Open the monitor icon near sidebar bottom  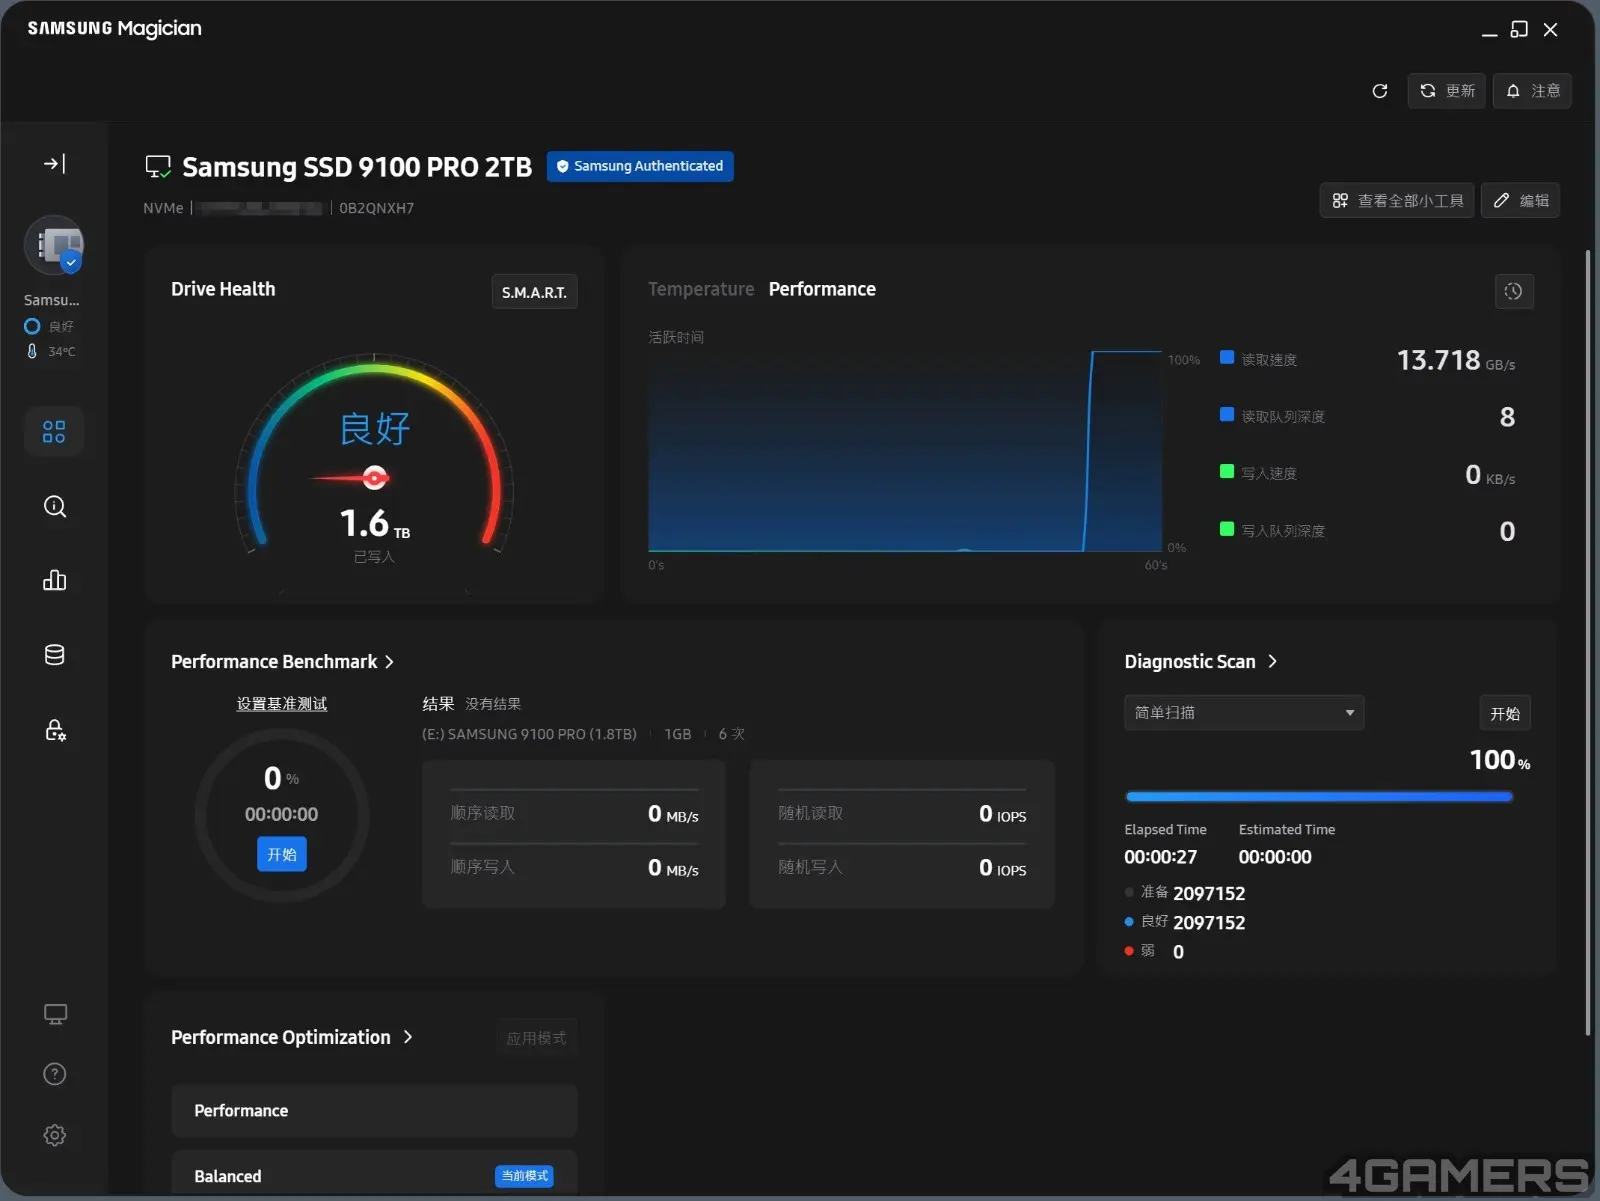(55, 1014)
